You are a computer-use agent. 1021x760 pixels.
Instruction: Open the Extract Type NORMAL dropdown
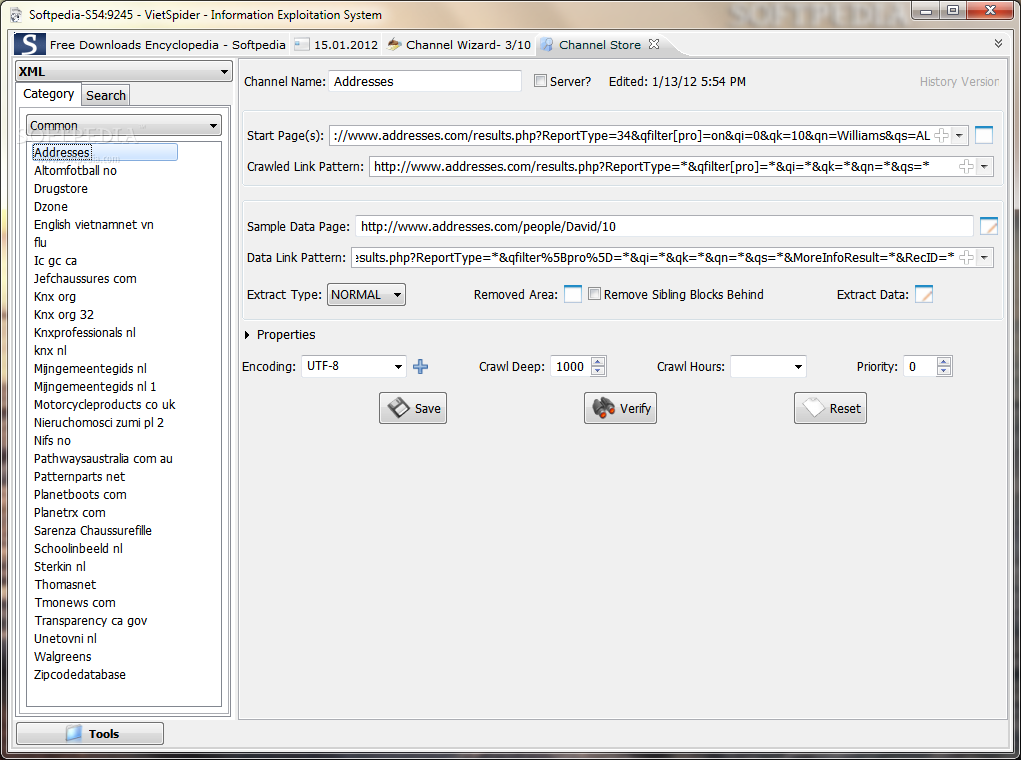(366, 294)
